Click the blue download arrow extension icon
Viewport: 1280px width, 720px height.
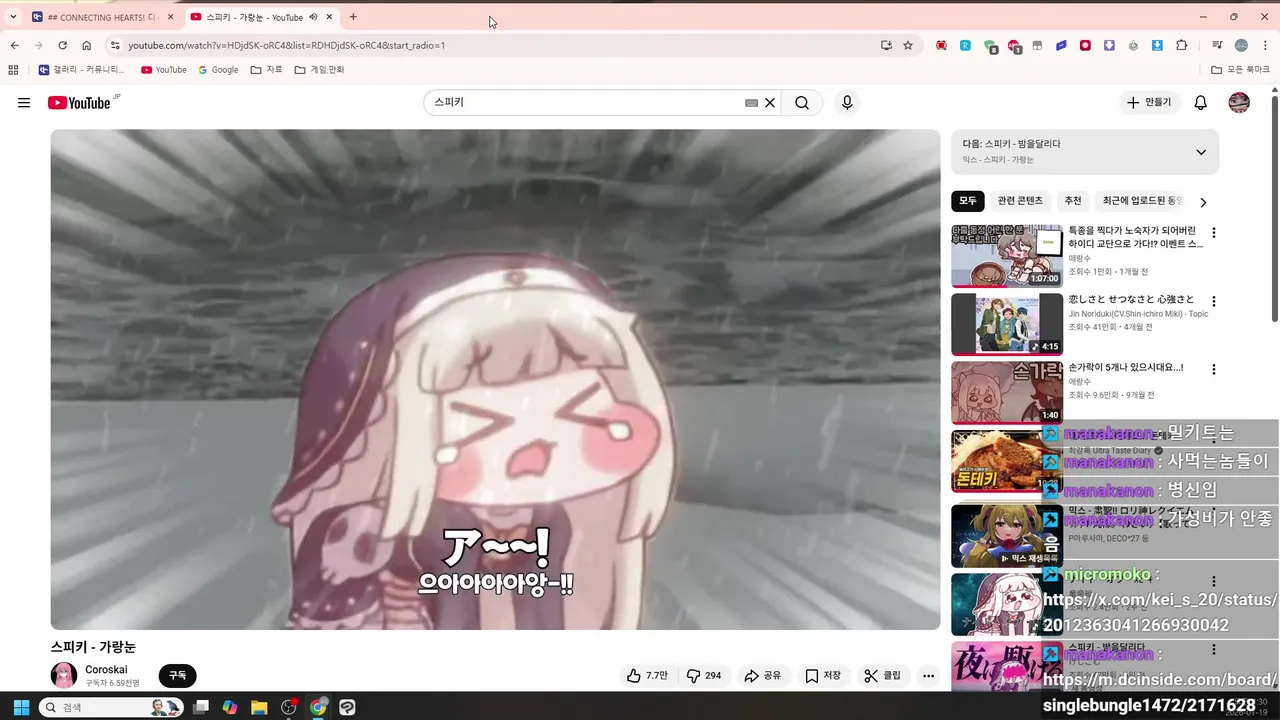coord(1157,45)
